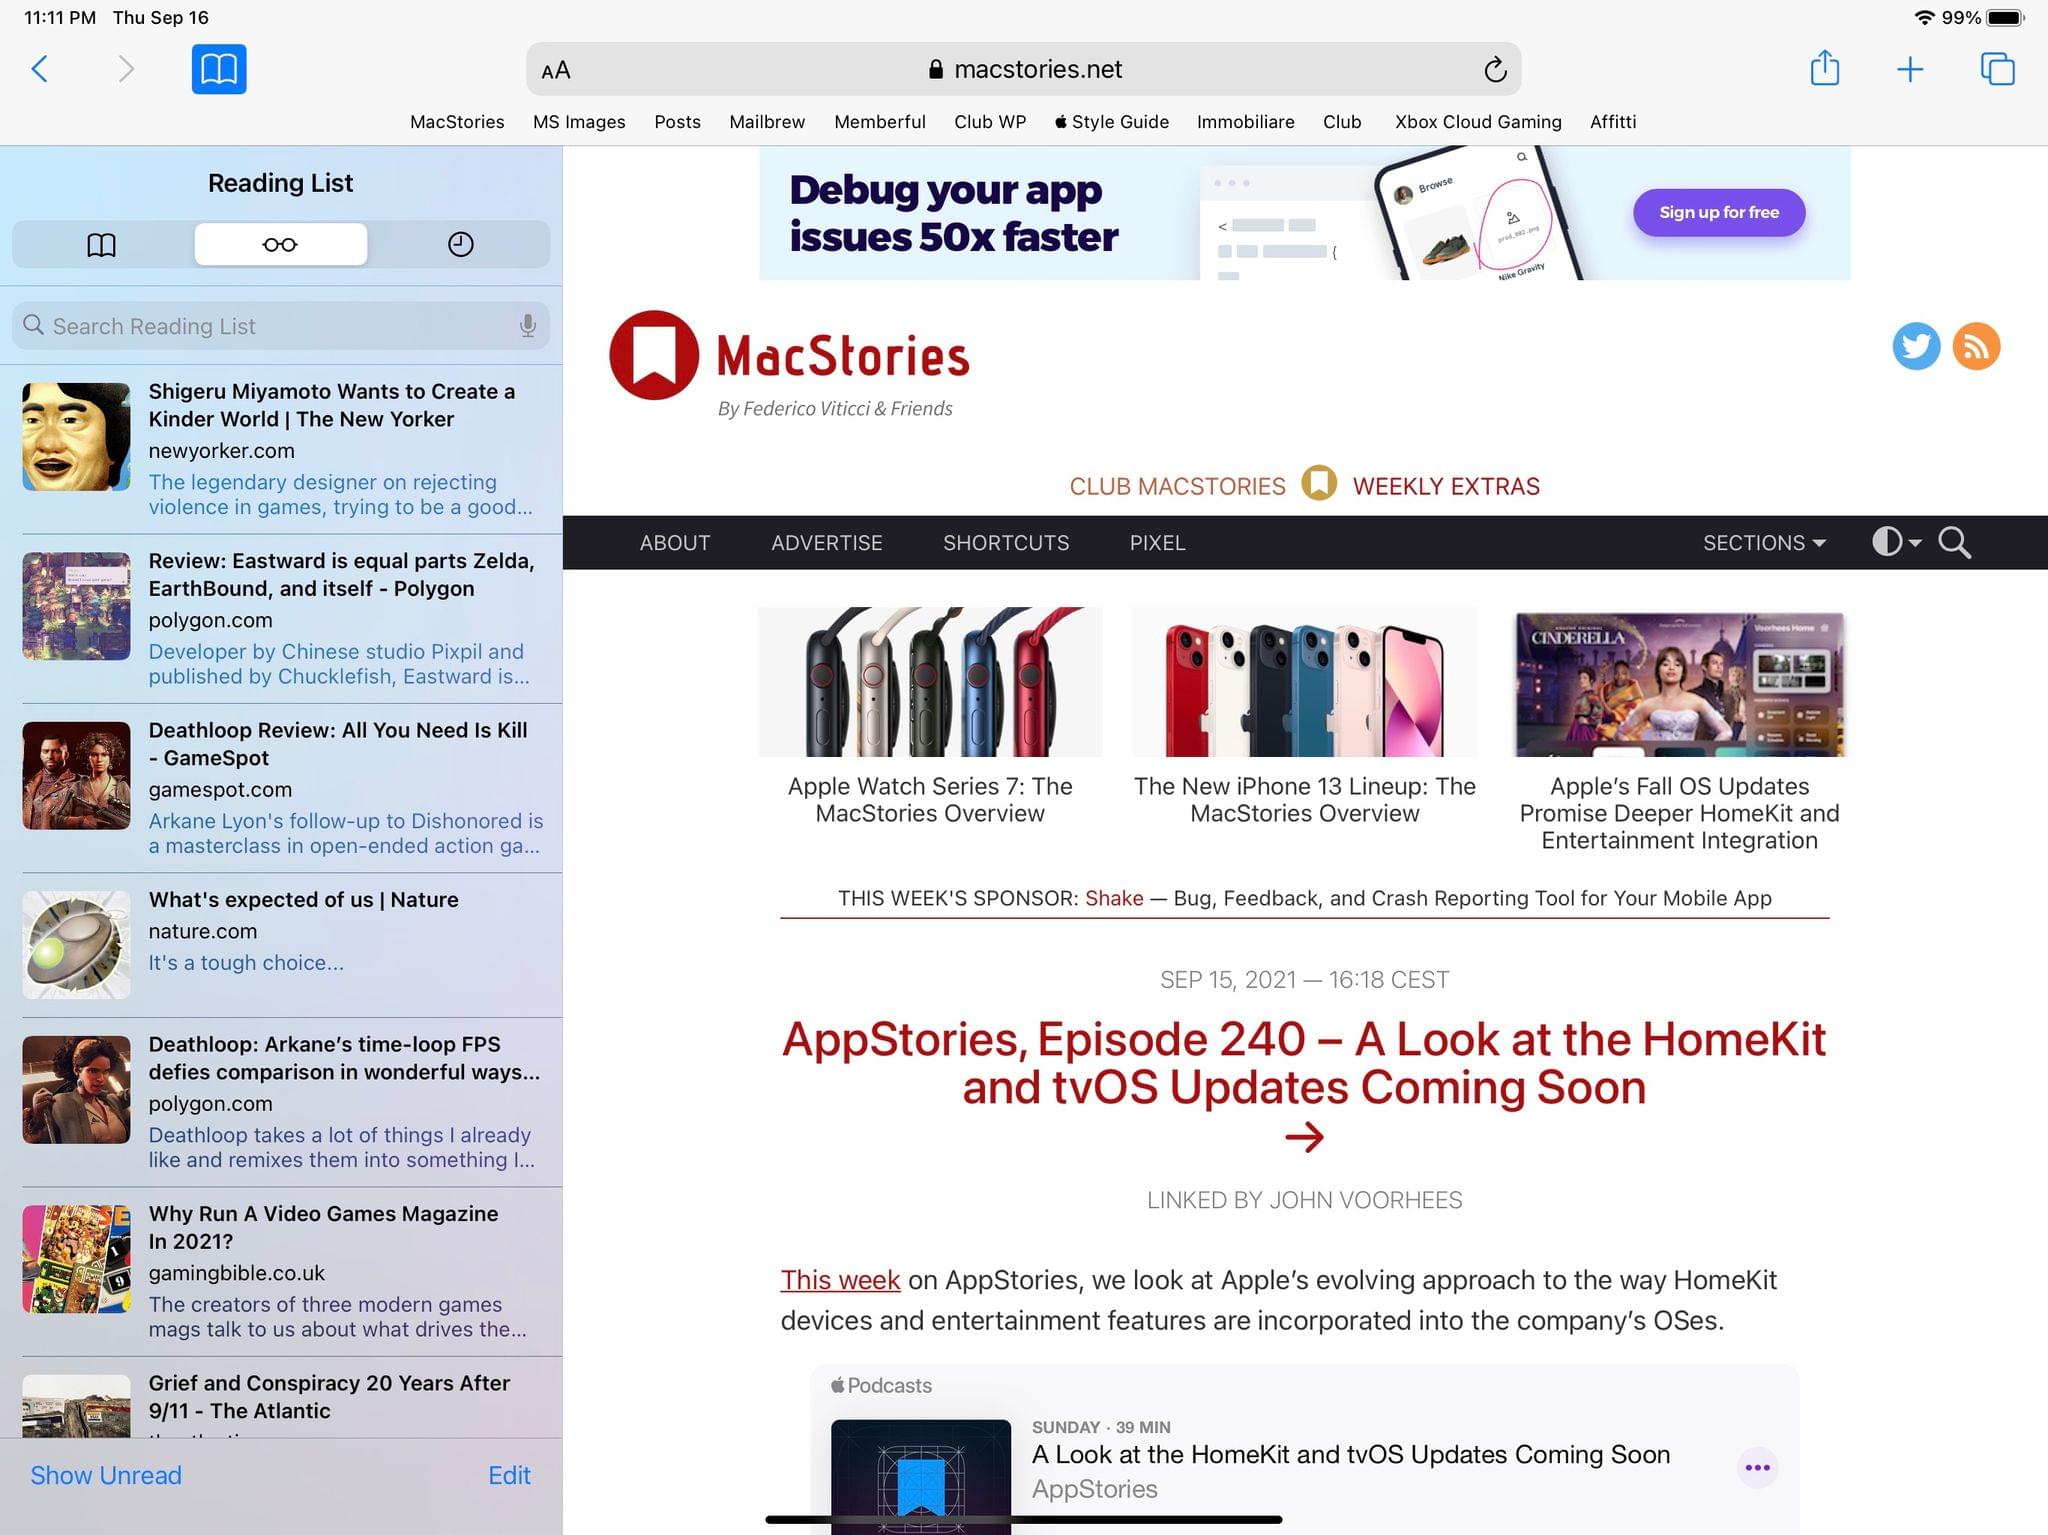Open the CLUB MACSTORIES link
This screenshot has height=1535, width=2048.
tap(1177, 486)
